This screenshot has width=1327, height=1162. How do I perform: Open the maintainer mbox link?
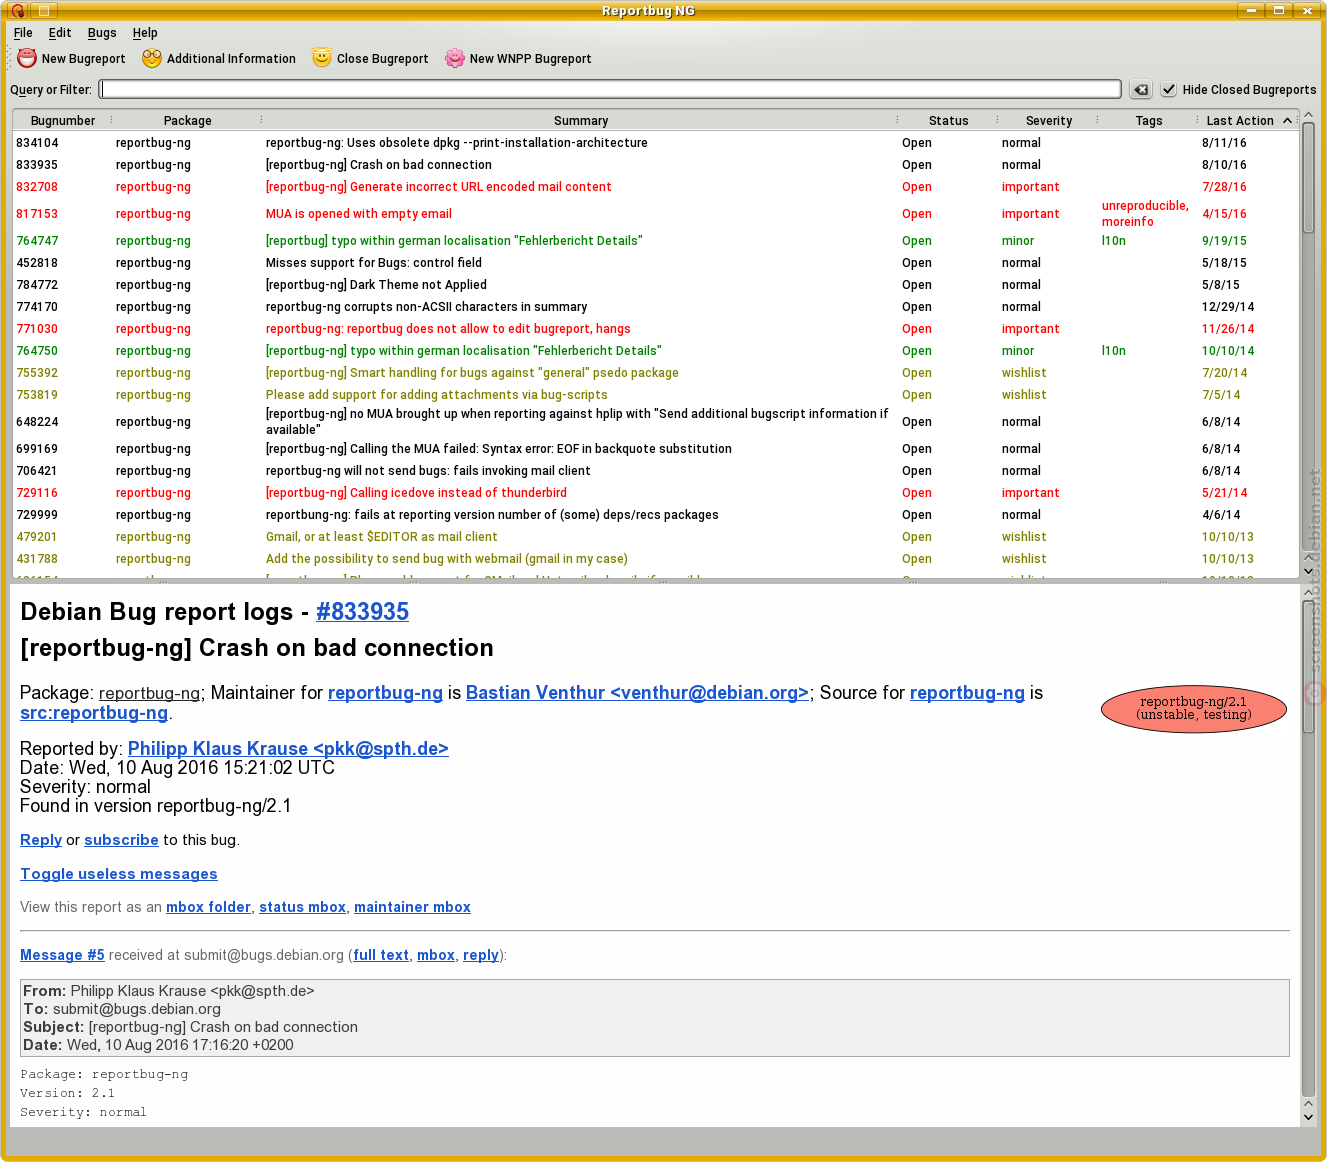[x=412, y=907]
